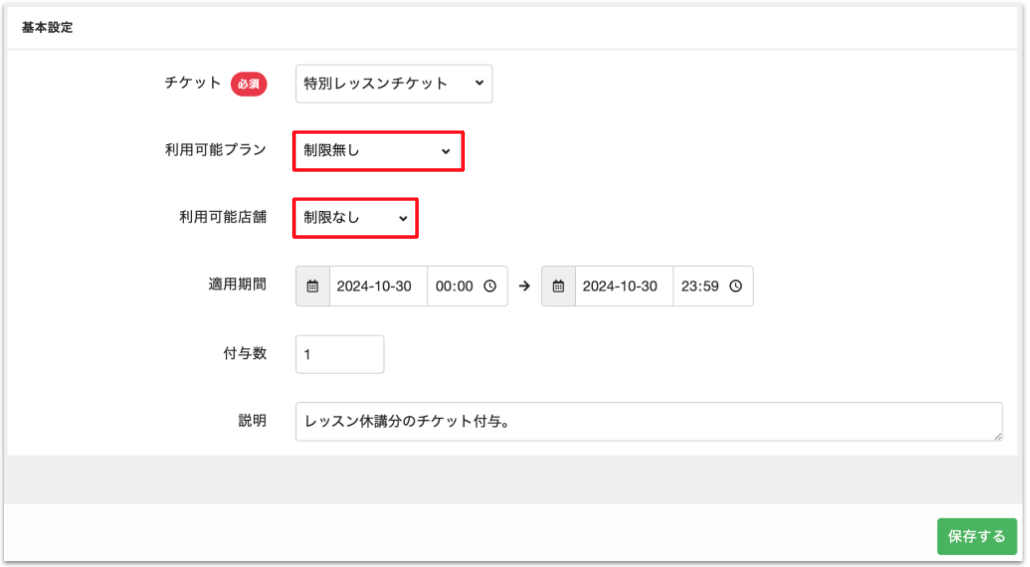The height and width of the screenshot is (567, 1030).
Task: Focus the 23:59 end time field
Action: (700, 286)
